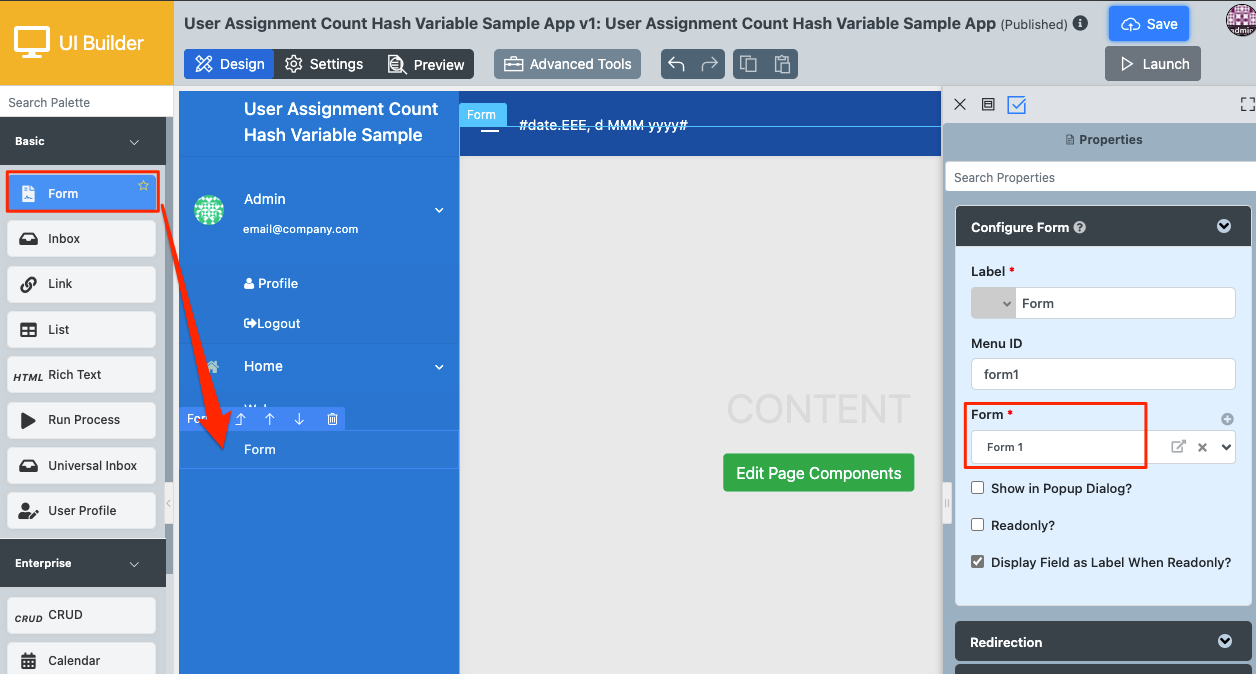Select the Universal Inbox palette element
The width and height of the screenshot is (1256, 674).
click(x=81, y=465)
